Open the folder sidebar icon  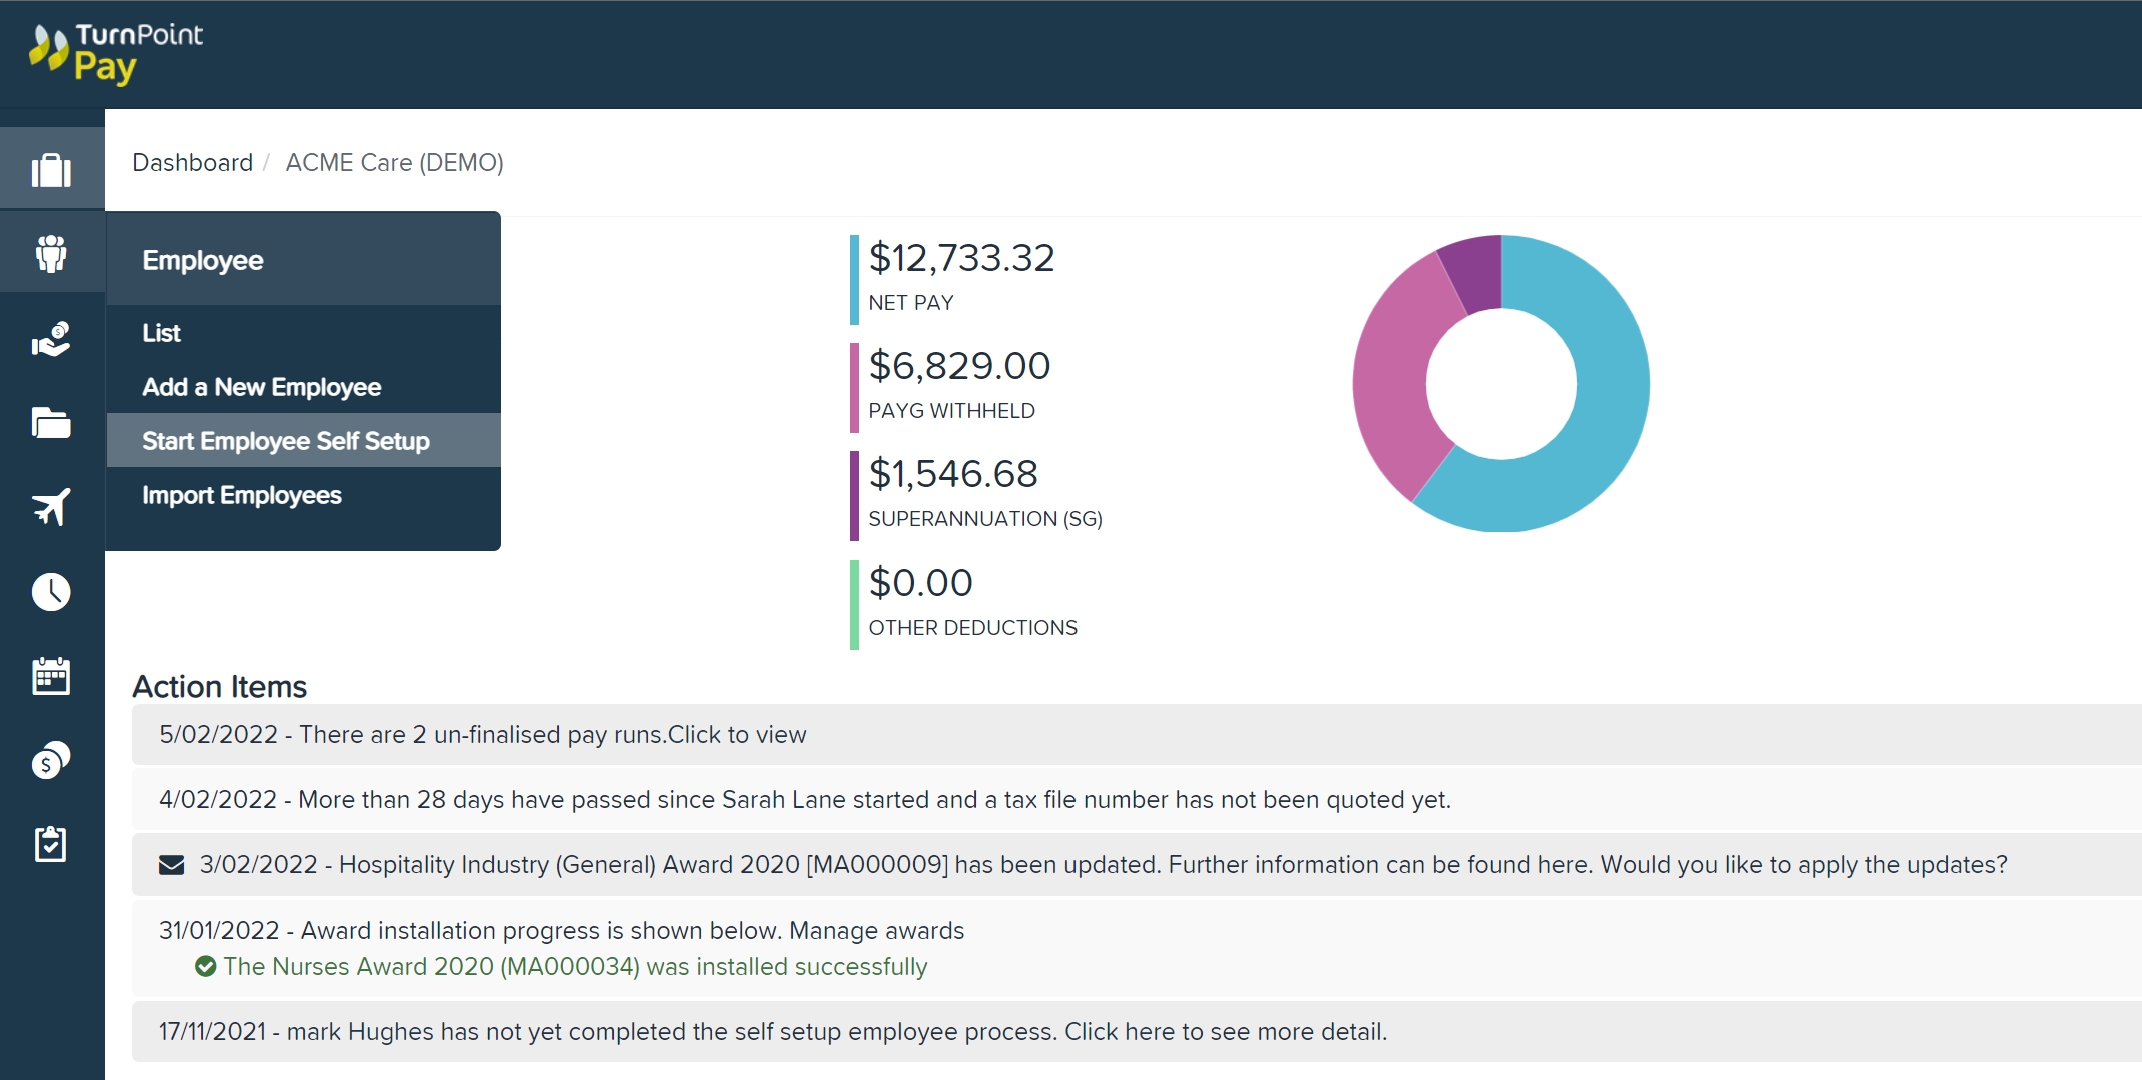click(51, 423)
